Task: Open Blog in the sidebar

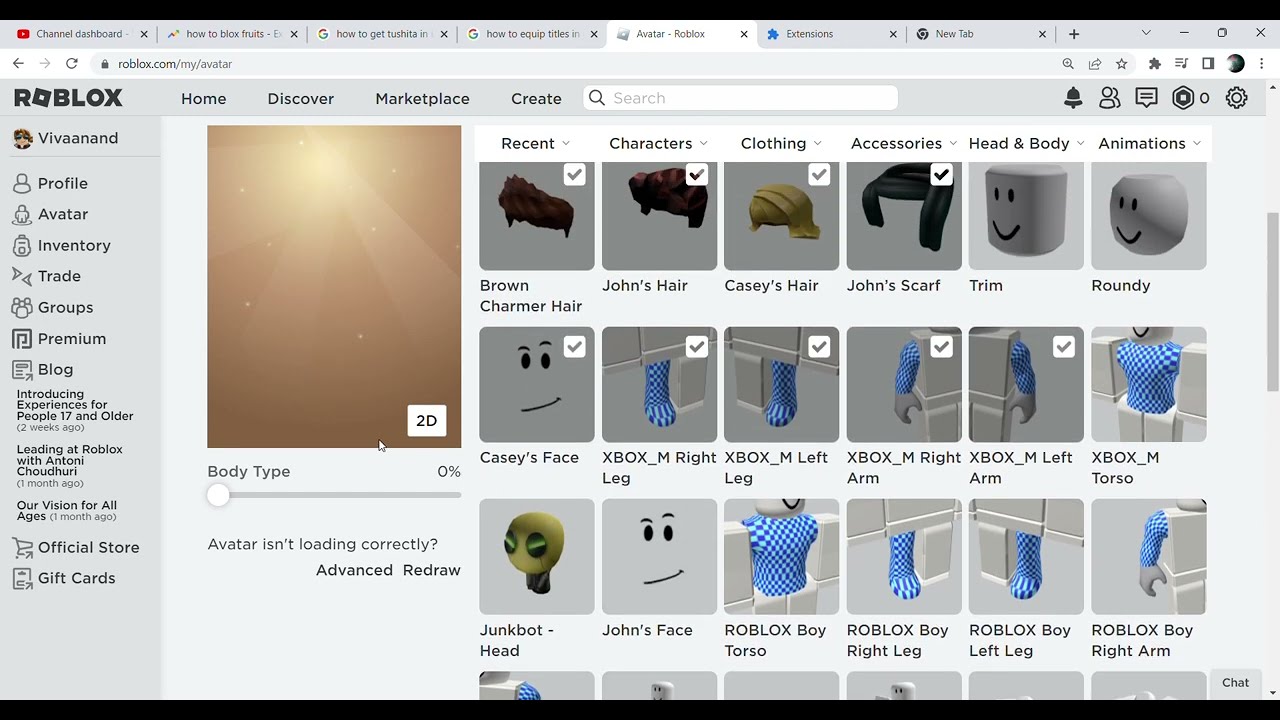Action: tap(55, 369)
